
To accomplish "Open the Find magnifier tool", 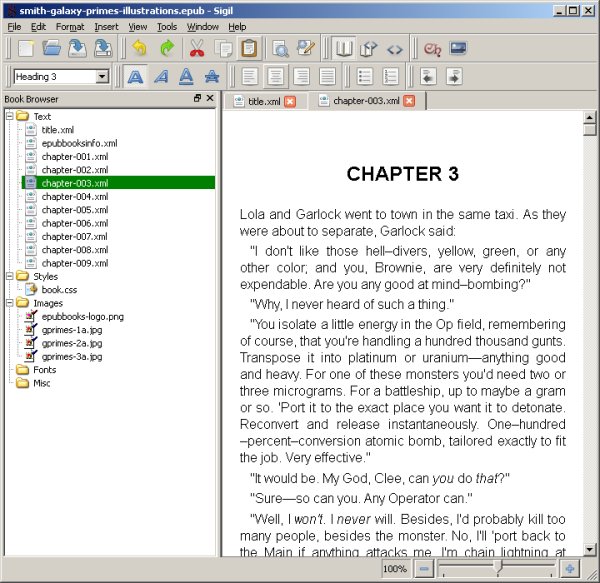I will pyautogui.click(x=281, y=48).
